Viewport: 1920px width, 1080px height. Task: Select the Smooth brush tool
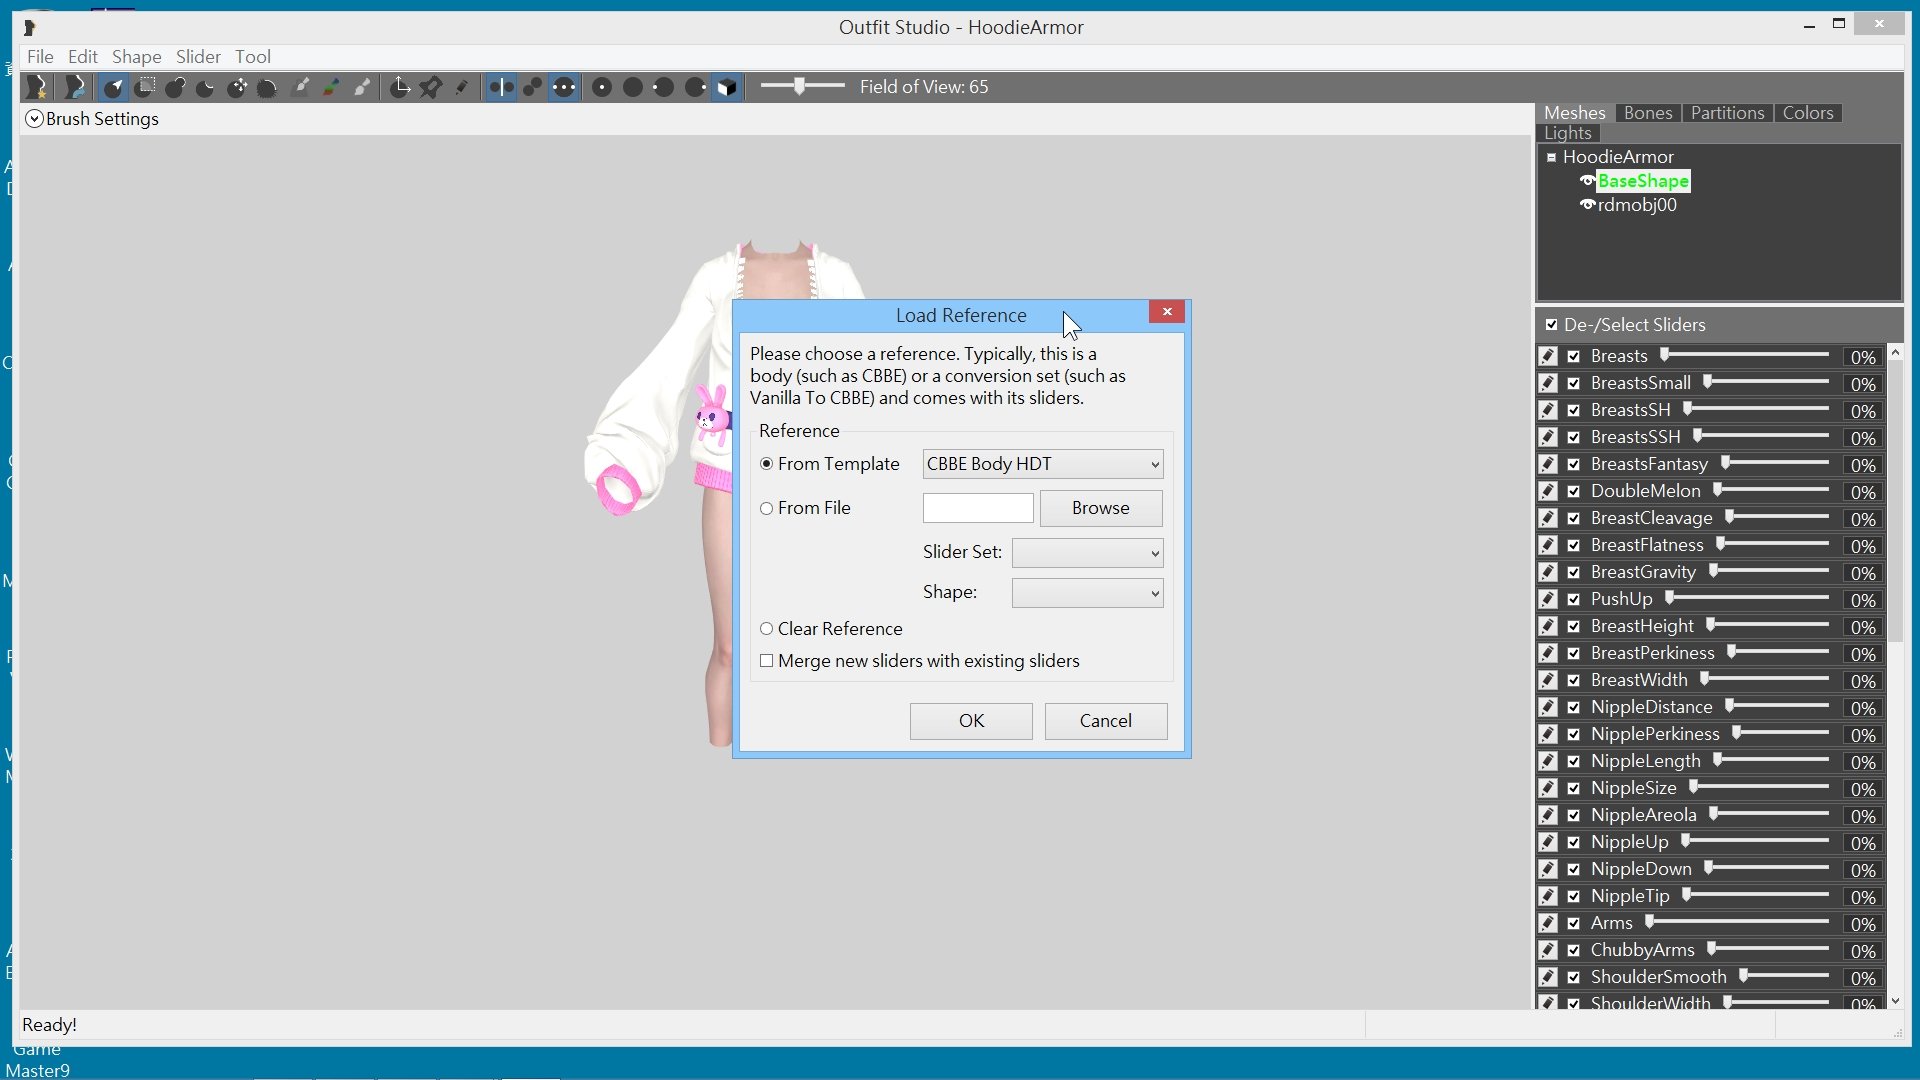(x=267, y=88)
